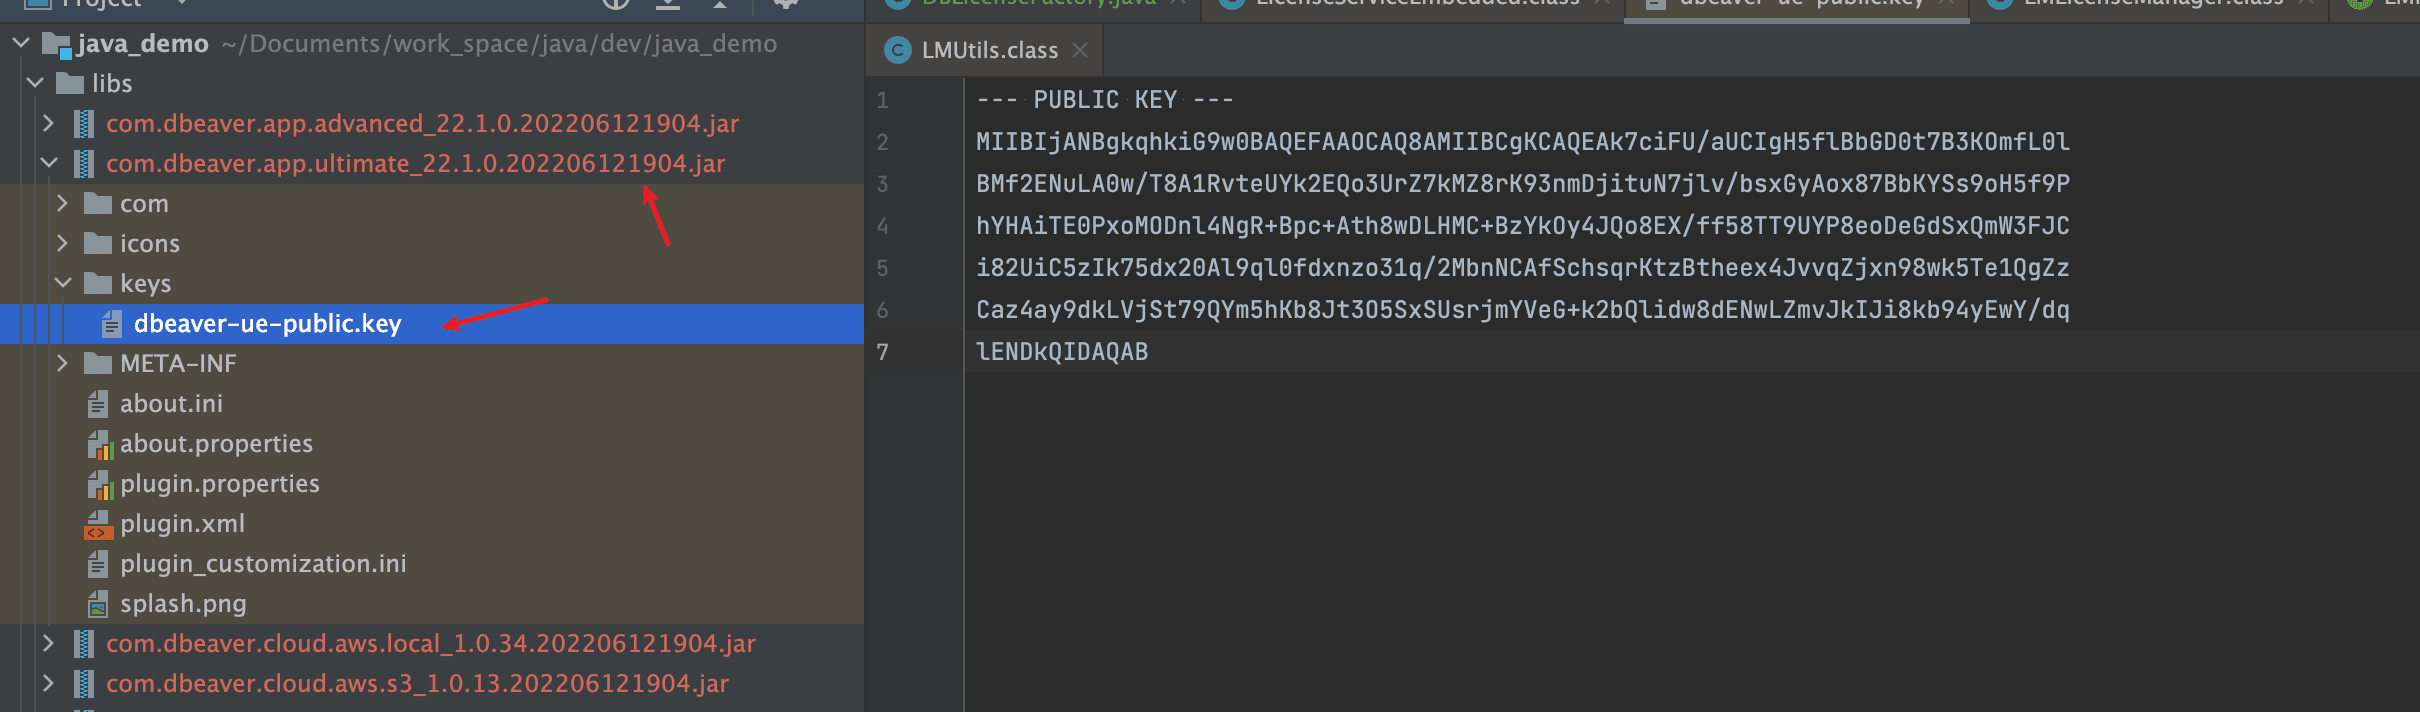The width and height of the screenshot is (2420, 712).
Task: Click the keys folder icon
Action: tap(98, 283)
